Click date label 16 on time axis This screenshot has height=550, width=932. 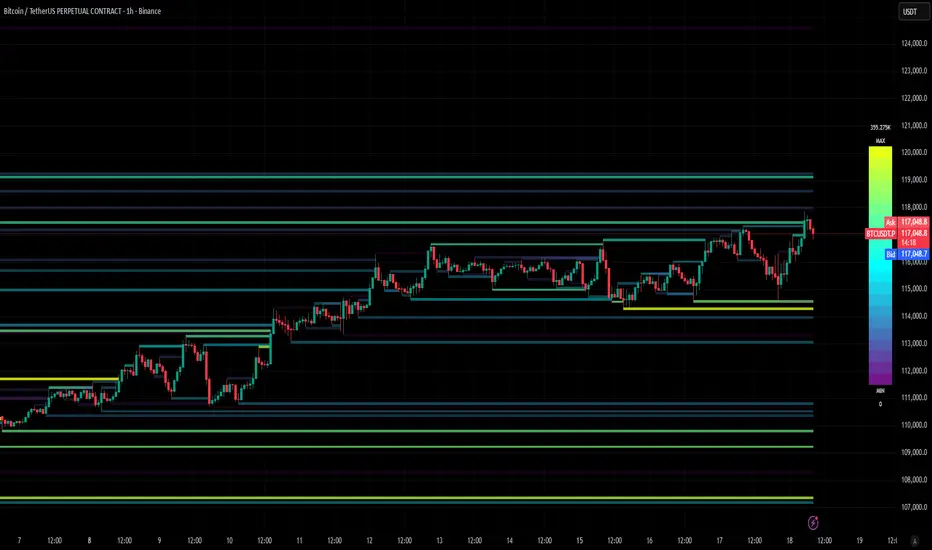click(x=650, y=540)
